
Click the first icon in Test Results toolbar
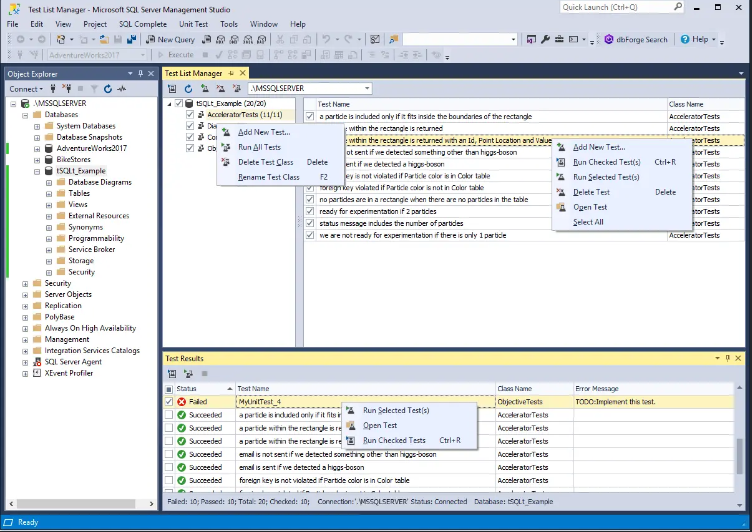pyautogui.click(x=172, y=374)
